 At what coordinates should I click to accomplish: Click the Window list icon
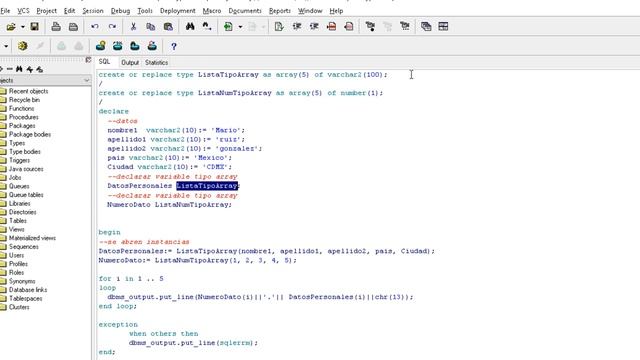(426, 27)
